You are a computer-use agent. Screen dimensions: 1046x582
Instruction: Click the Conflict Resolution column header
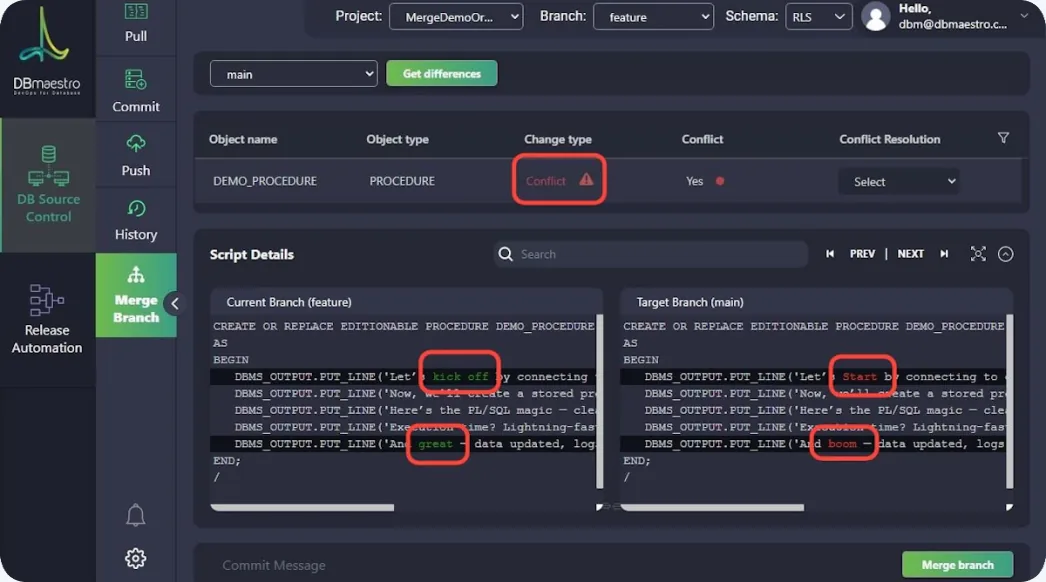889,139
